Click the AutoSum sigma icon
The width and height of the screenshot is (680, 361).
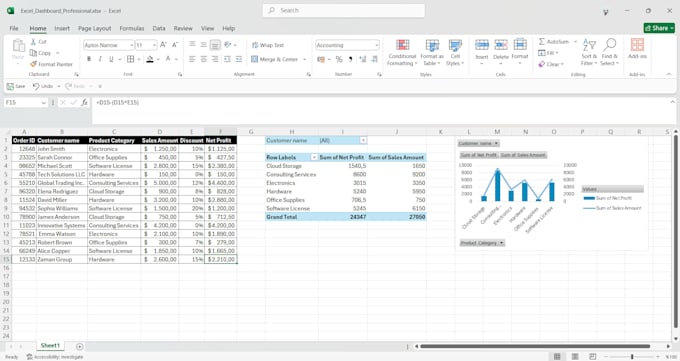(x=542, y=42)
